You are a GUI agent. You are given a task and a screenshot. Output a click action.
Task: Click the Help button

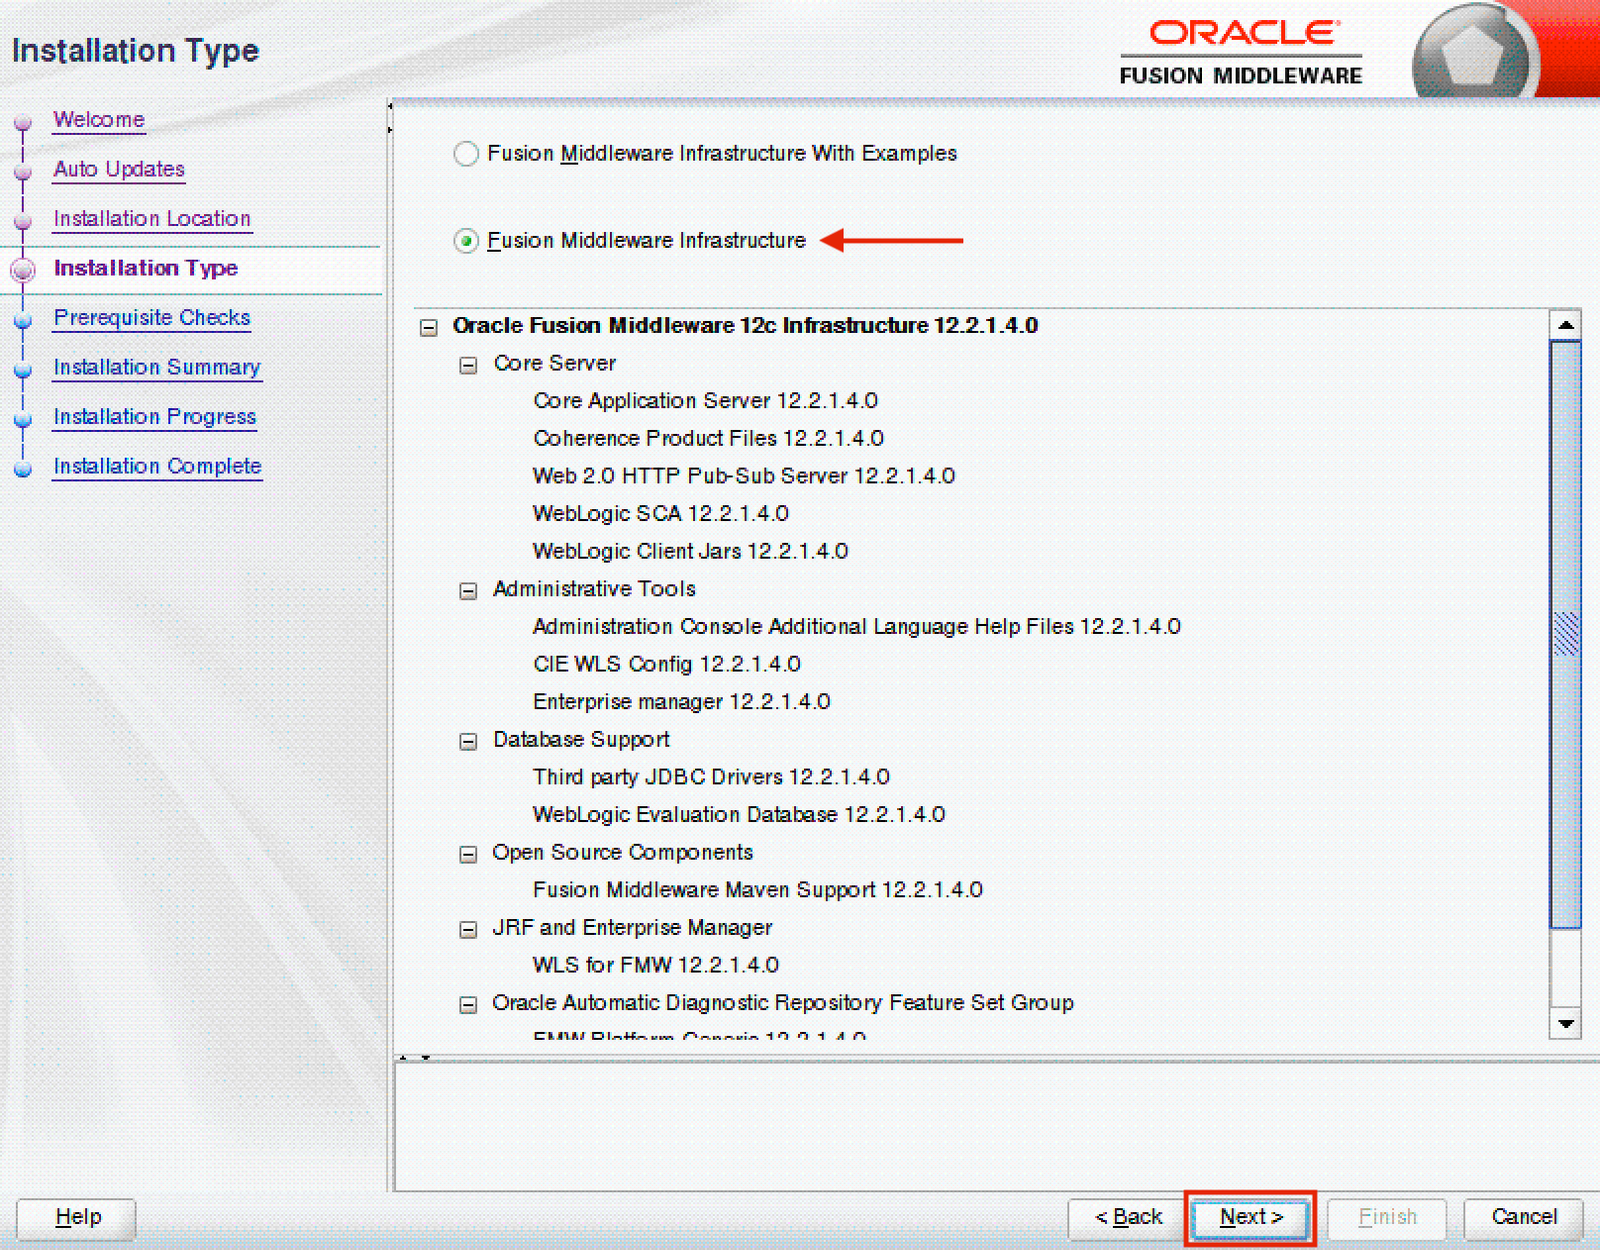(x=78, y=1217)
